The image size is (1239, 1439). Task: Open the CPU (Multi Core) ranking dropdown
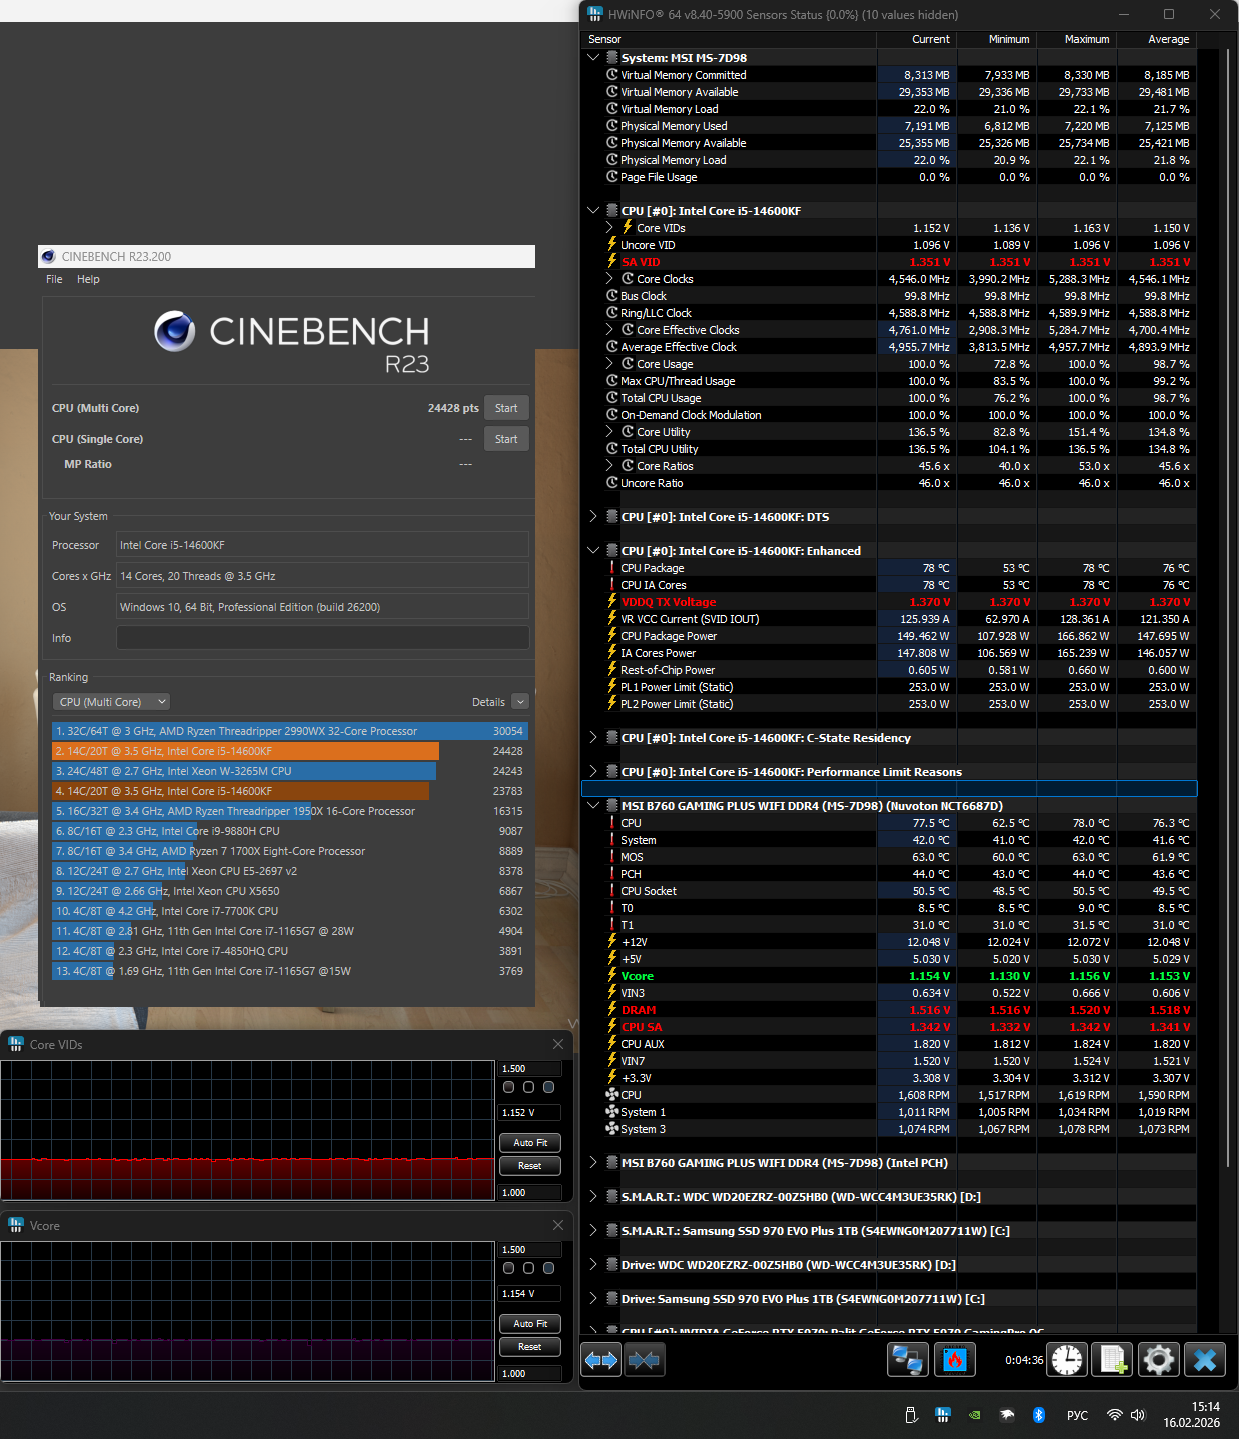(x=111, y=702)
